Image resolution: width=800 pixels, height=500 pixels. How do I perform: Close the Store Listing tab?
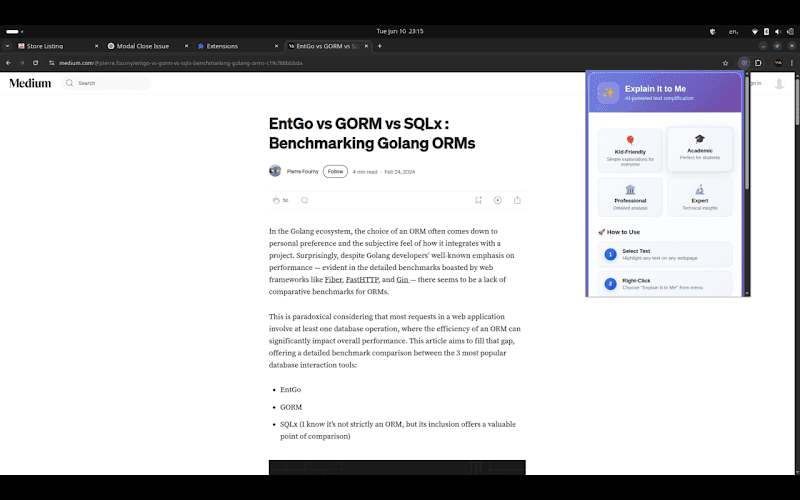point(96,46)
